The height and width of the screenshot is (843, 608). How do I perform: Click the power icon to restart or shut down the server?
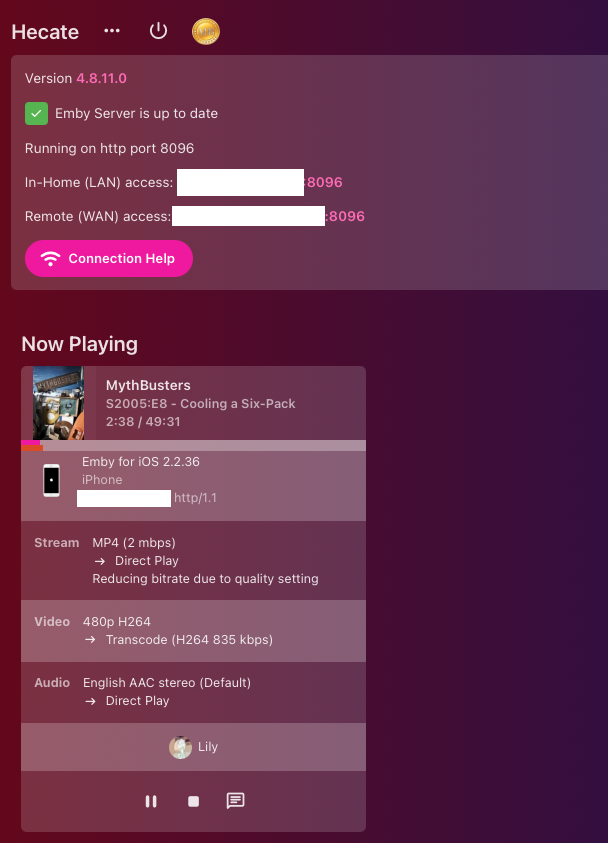[158, 31]
